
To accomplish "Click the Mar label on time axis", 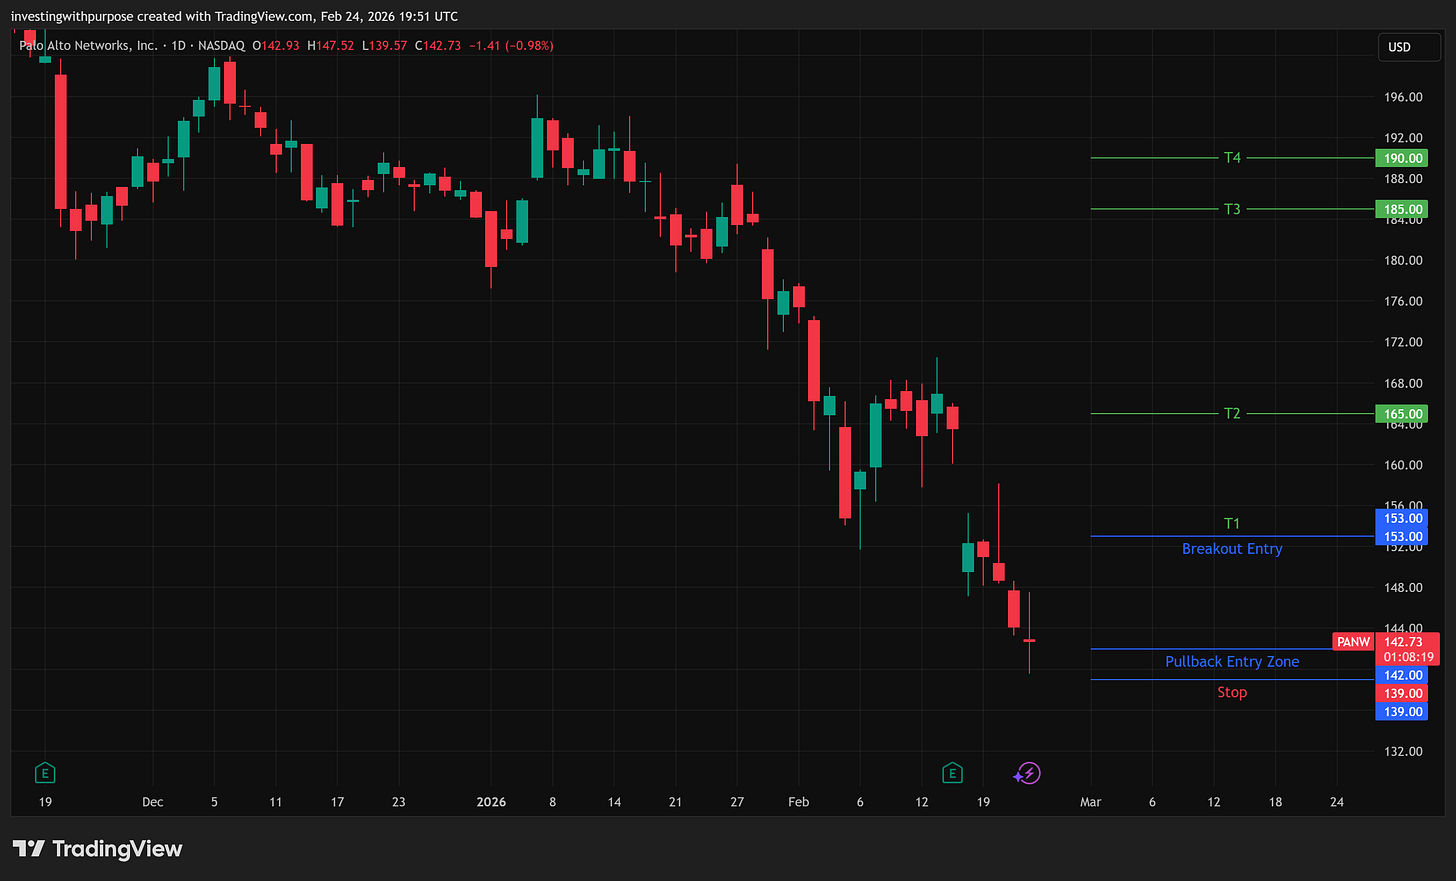I will pyautogui.click(x=1090, y=802).
